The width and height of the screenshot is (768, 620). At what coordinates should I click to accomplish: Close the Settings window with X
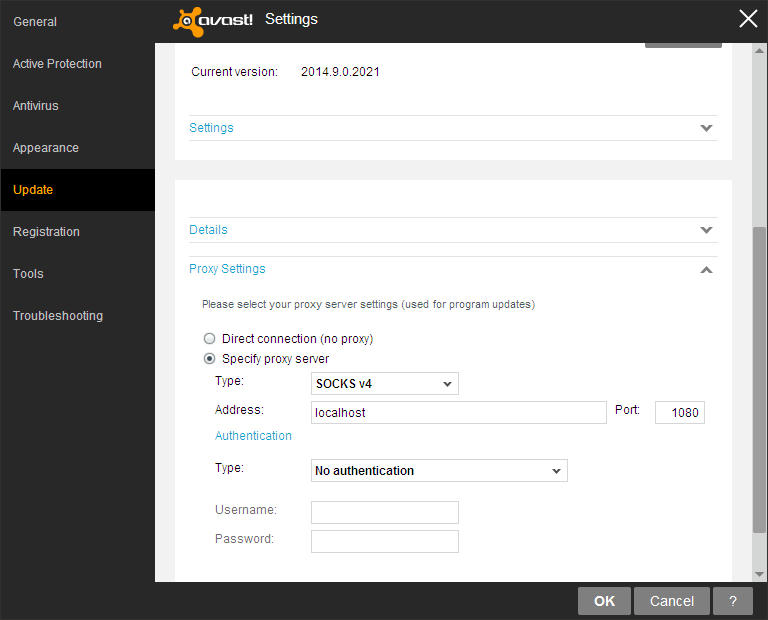[x=748, y=19]
